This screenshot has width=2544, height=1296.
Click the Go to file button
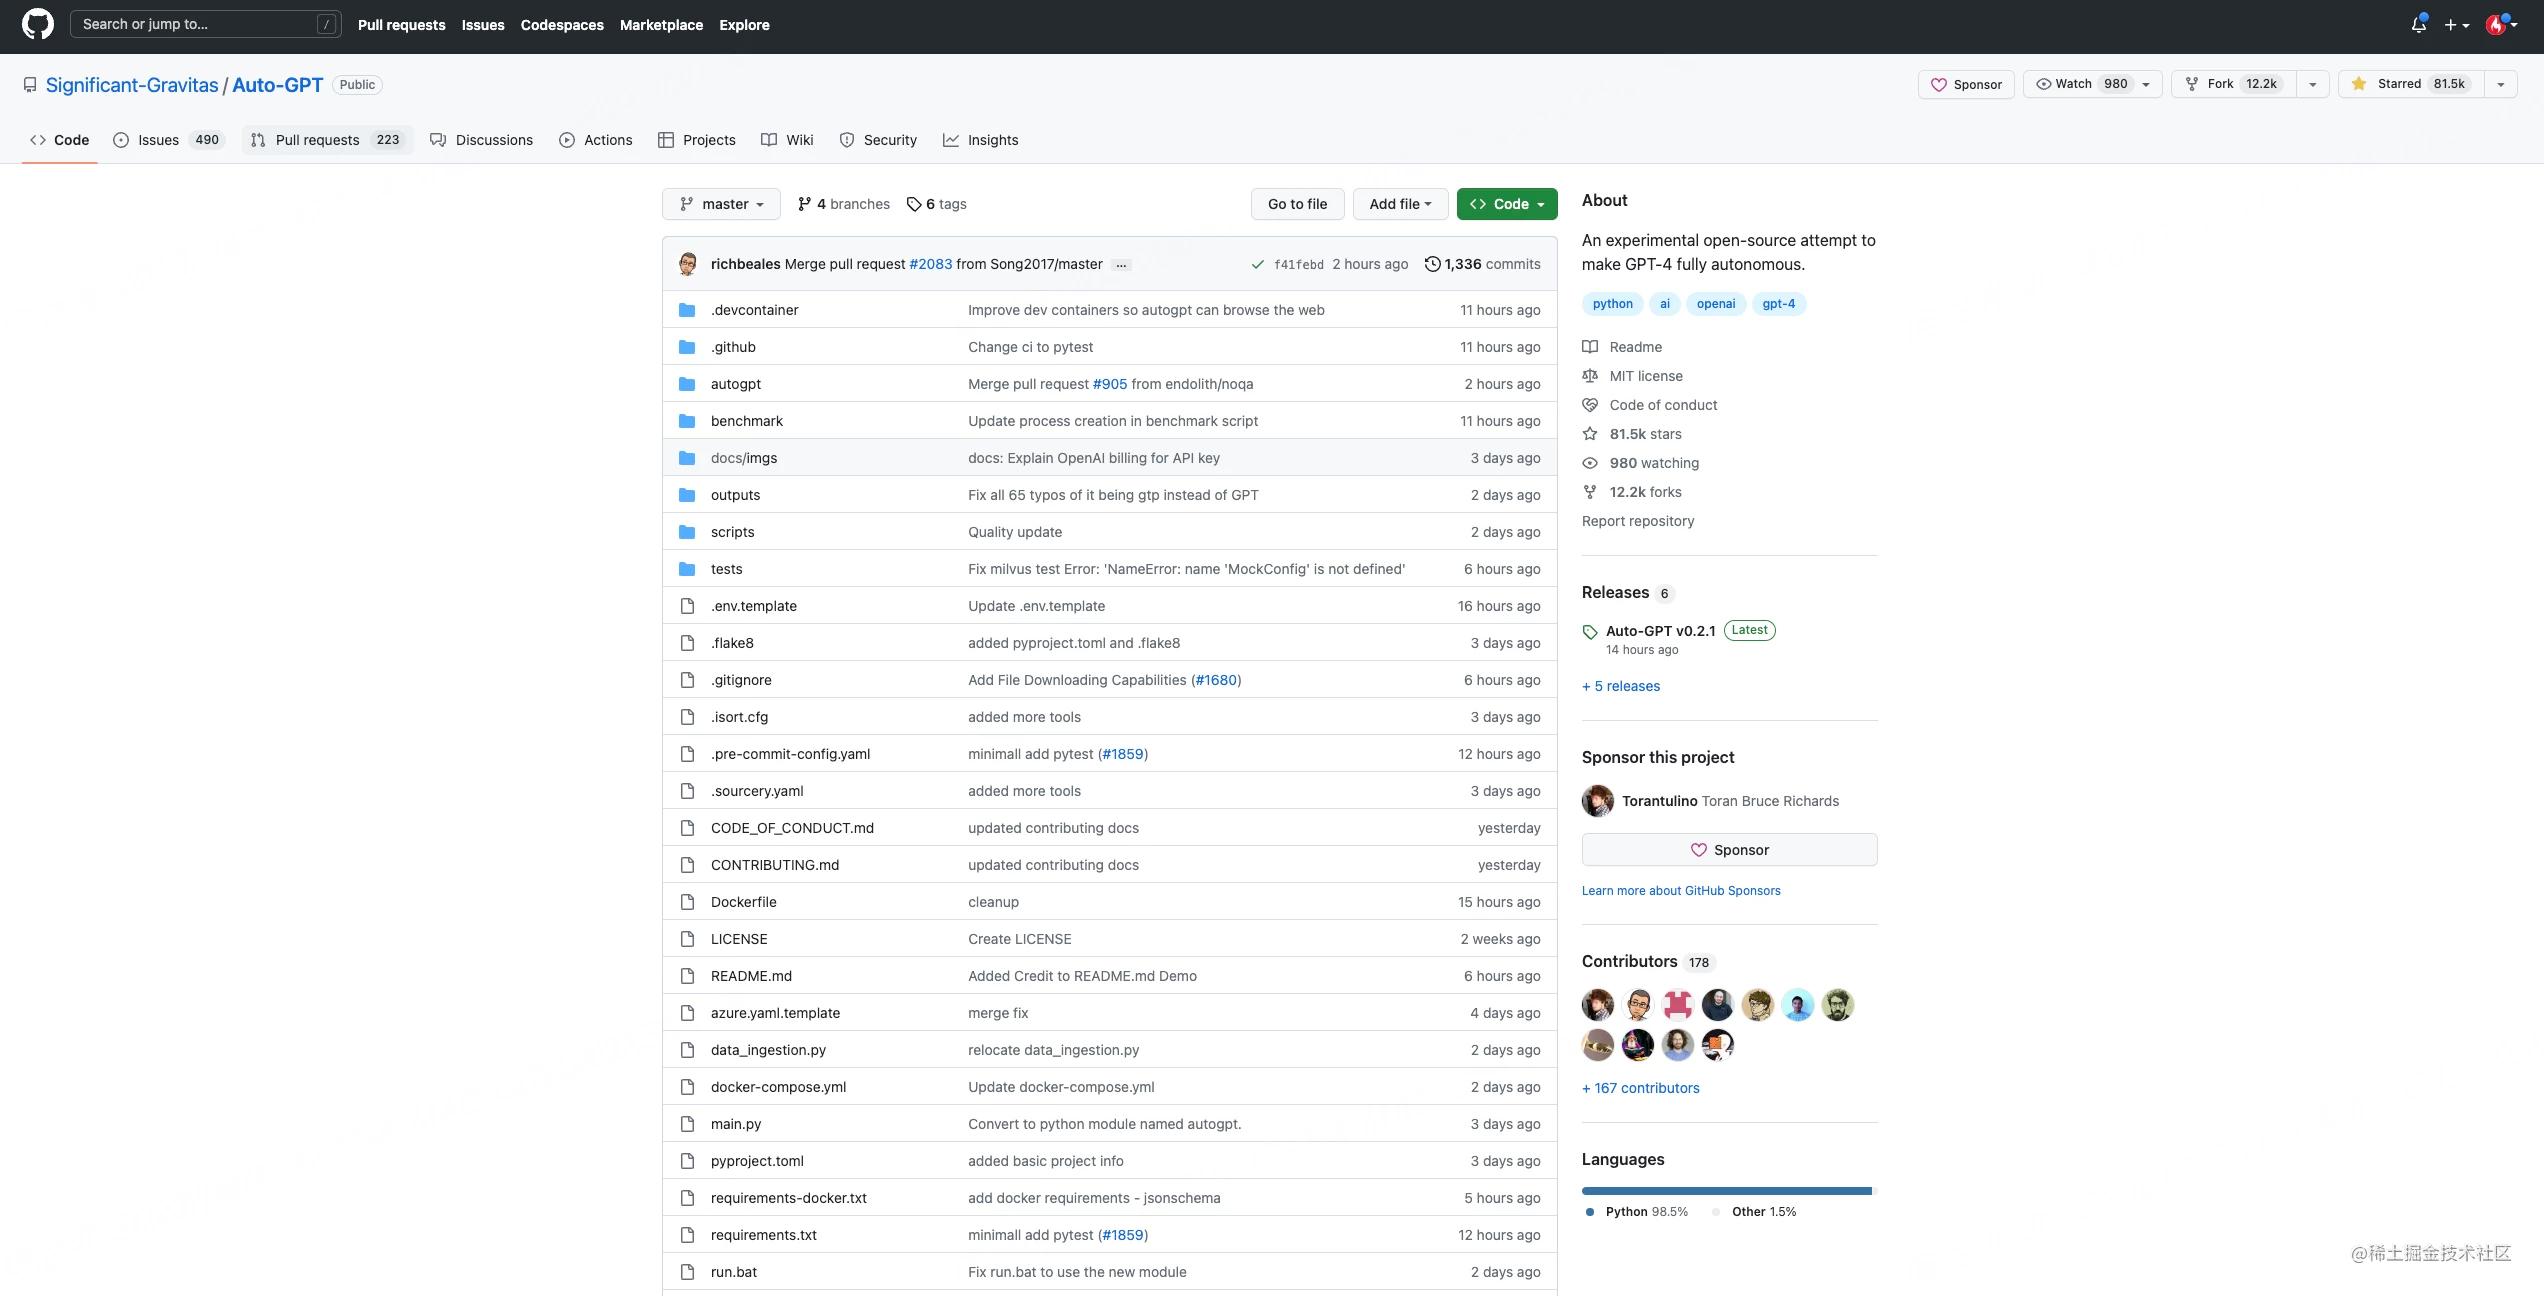1297,204
